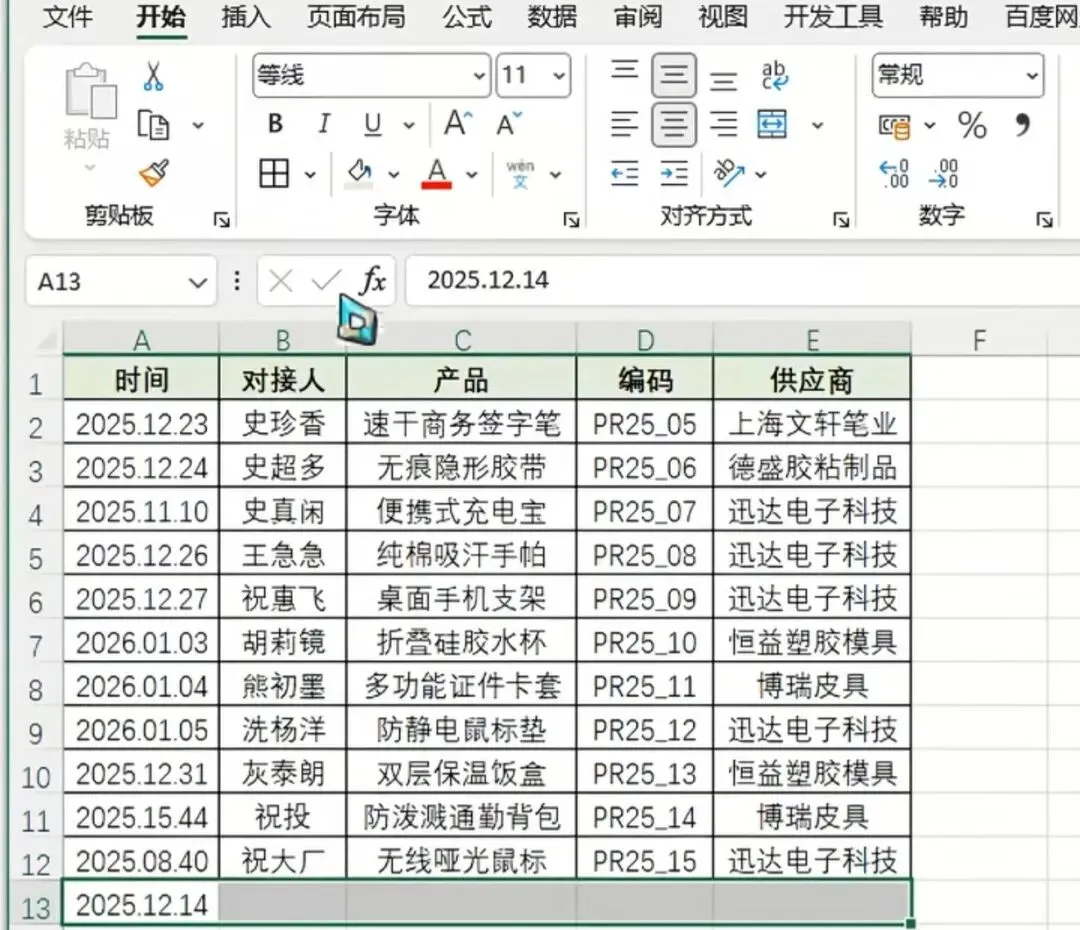This screenshot has height=930, width=1080.
Task: Click the Paste clipboard icon
Action: pyautogui.click(x=90, y=91)
